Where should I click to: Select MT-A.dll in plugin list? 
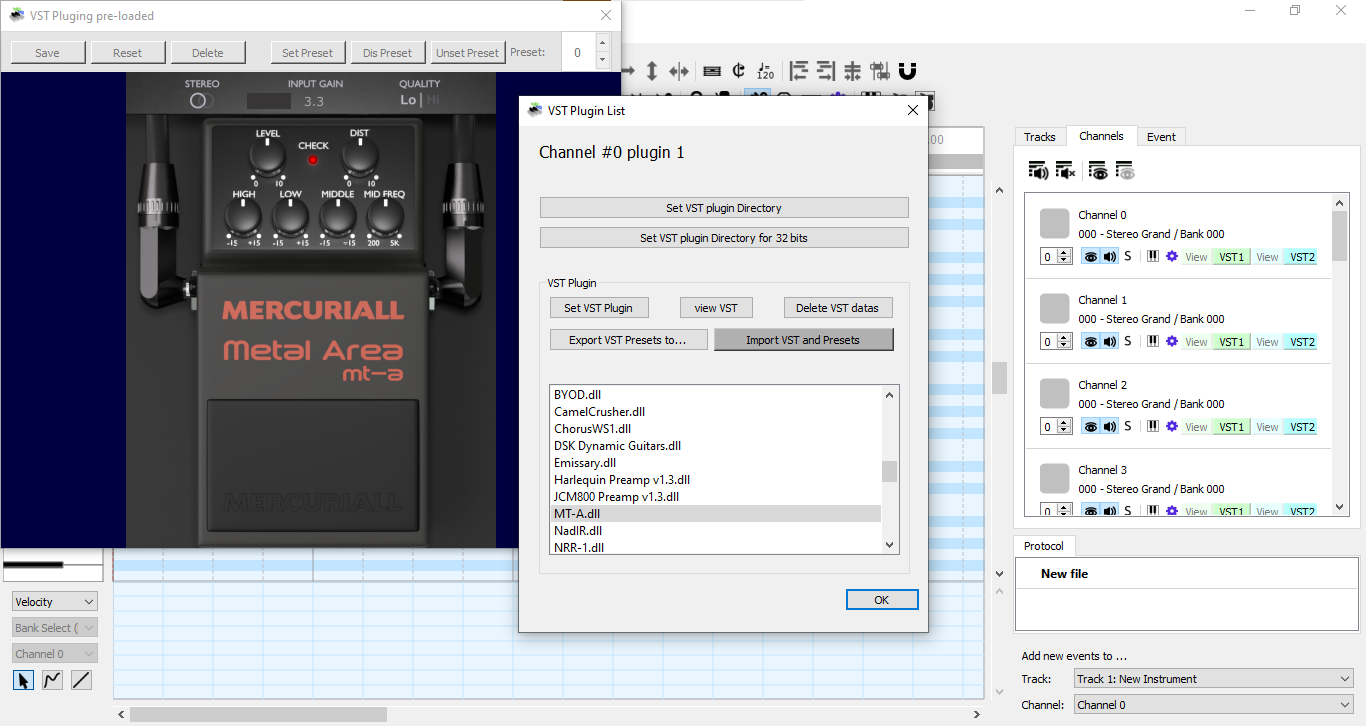715,513
